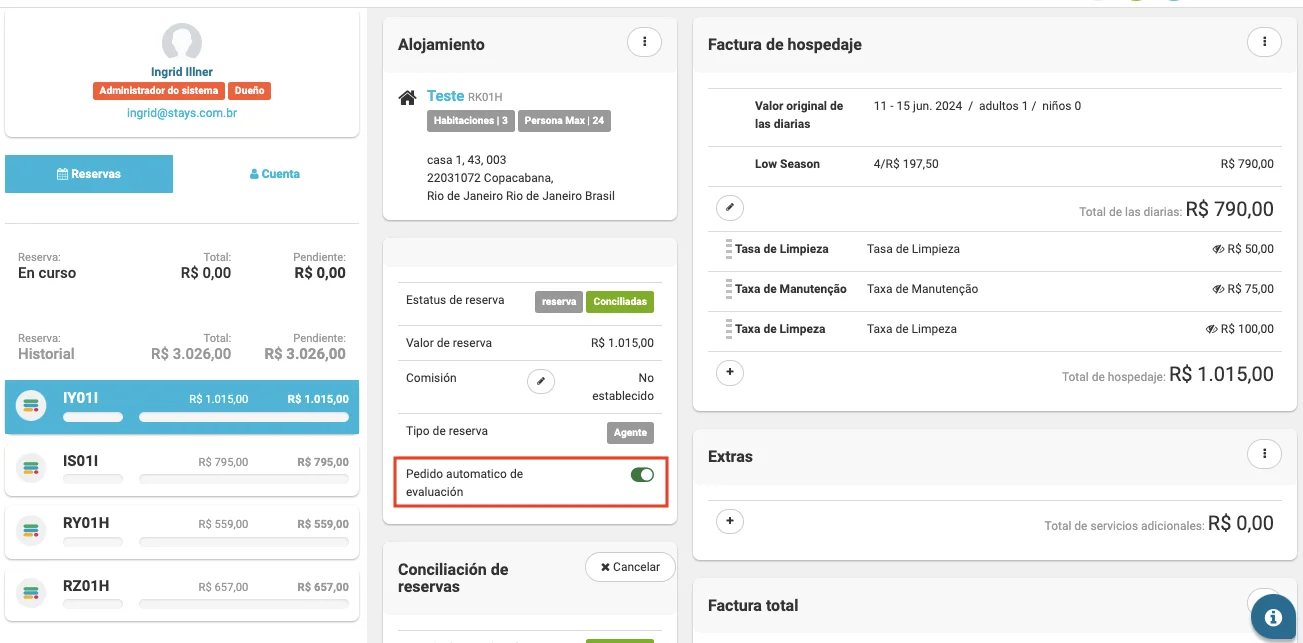
Task: Toggle visibility of the R$ 100,00 Taxa de Limpeza
Action: coord(1212,329)
